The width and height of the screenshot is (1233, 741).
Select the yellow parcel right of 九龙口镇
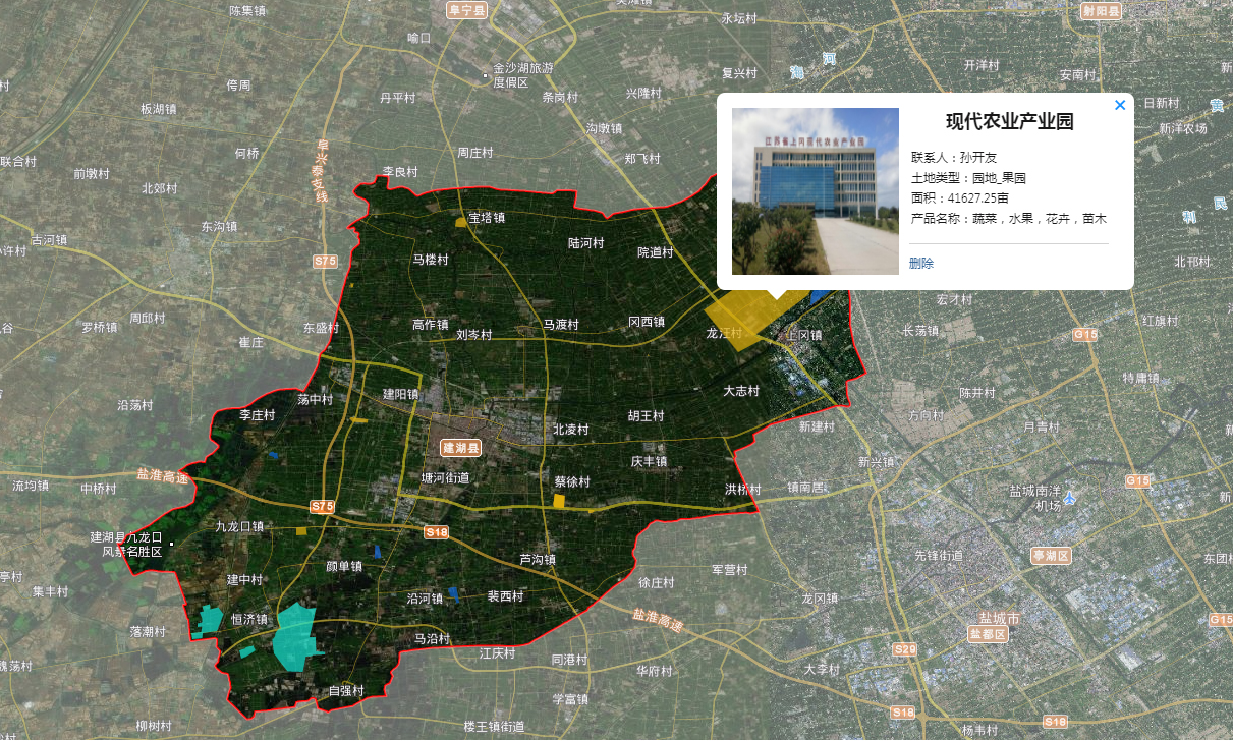click(300, 530)
